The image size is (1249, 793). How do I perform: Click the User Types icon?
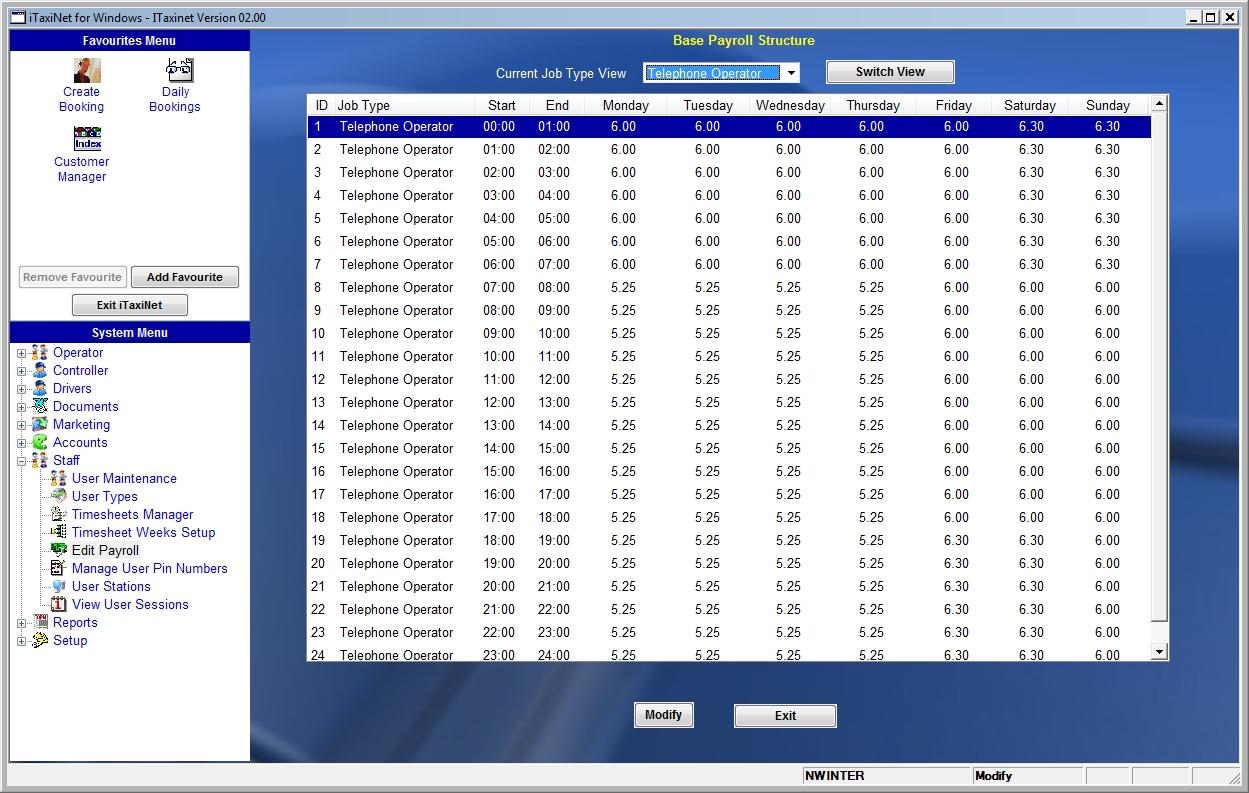pos(58,497)
